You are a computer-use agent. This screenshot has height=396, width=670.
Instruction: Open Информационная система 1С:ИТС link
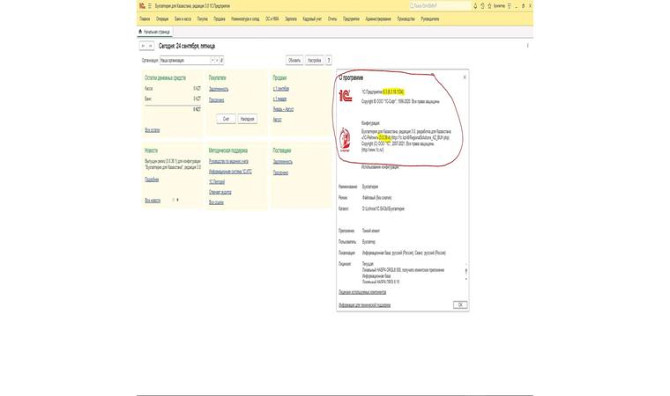[x=230, y=172]
